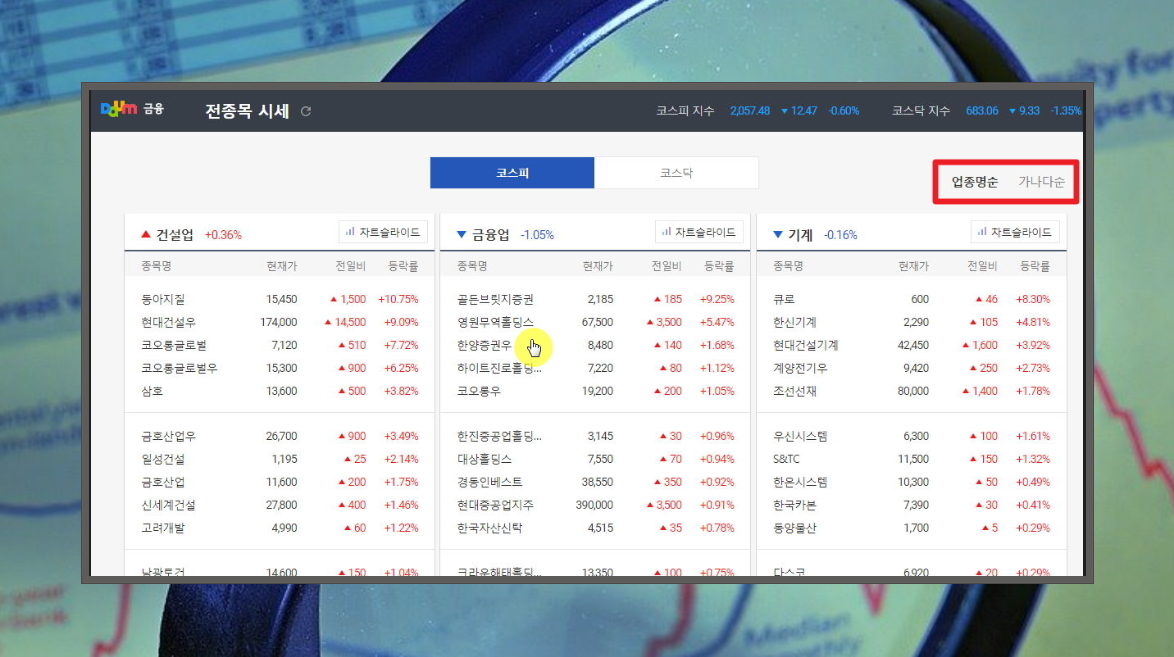
Task: Open stock 한국카본
Action: 794,505
